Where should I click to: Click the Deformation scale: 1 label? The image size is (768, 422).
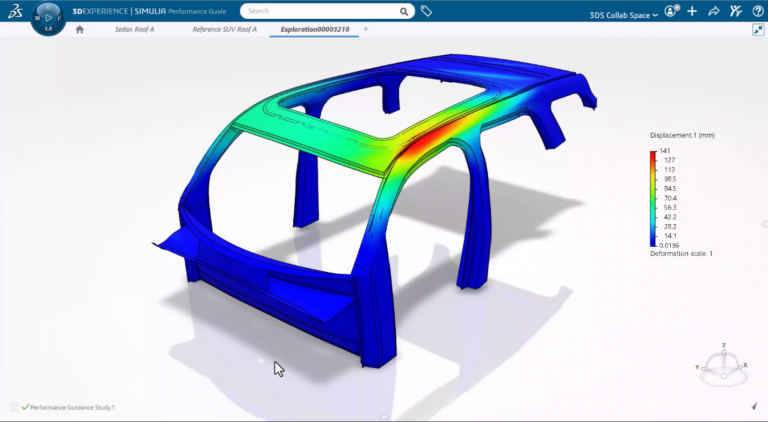click(x=681, y=254)
